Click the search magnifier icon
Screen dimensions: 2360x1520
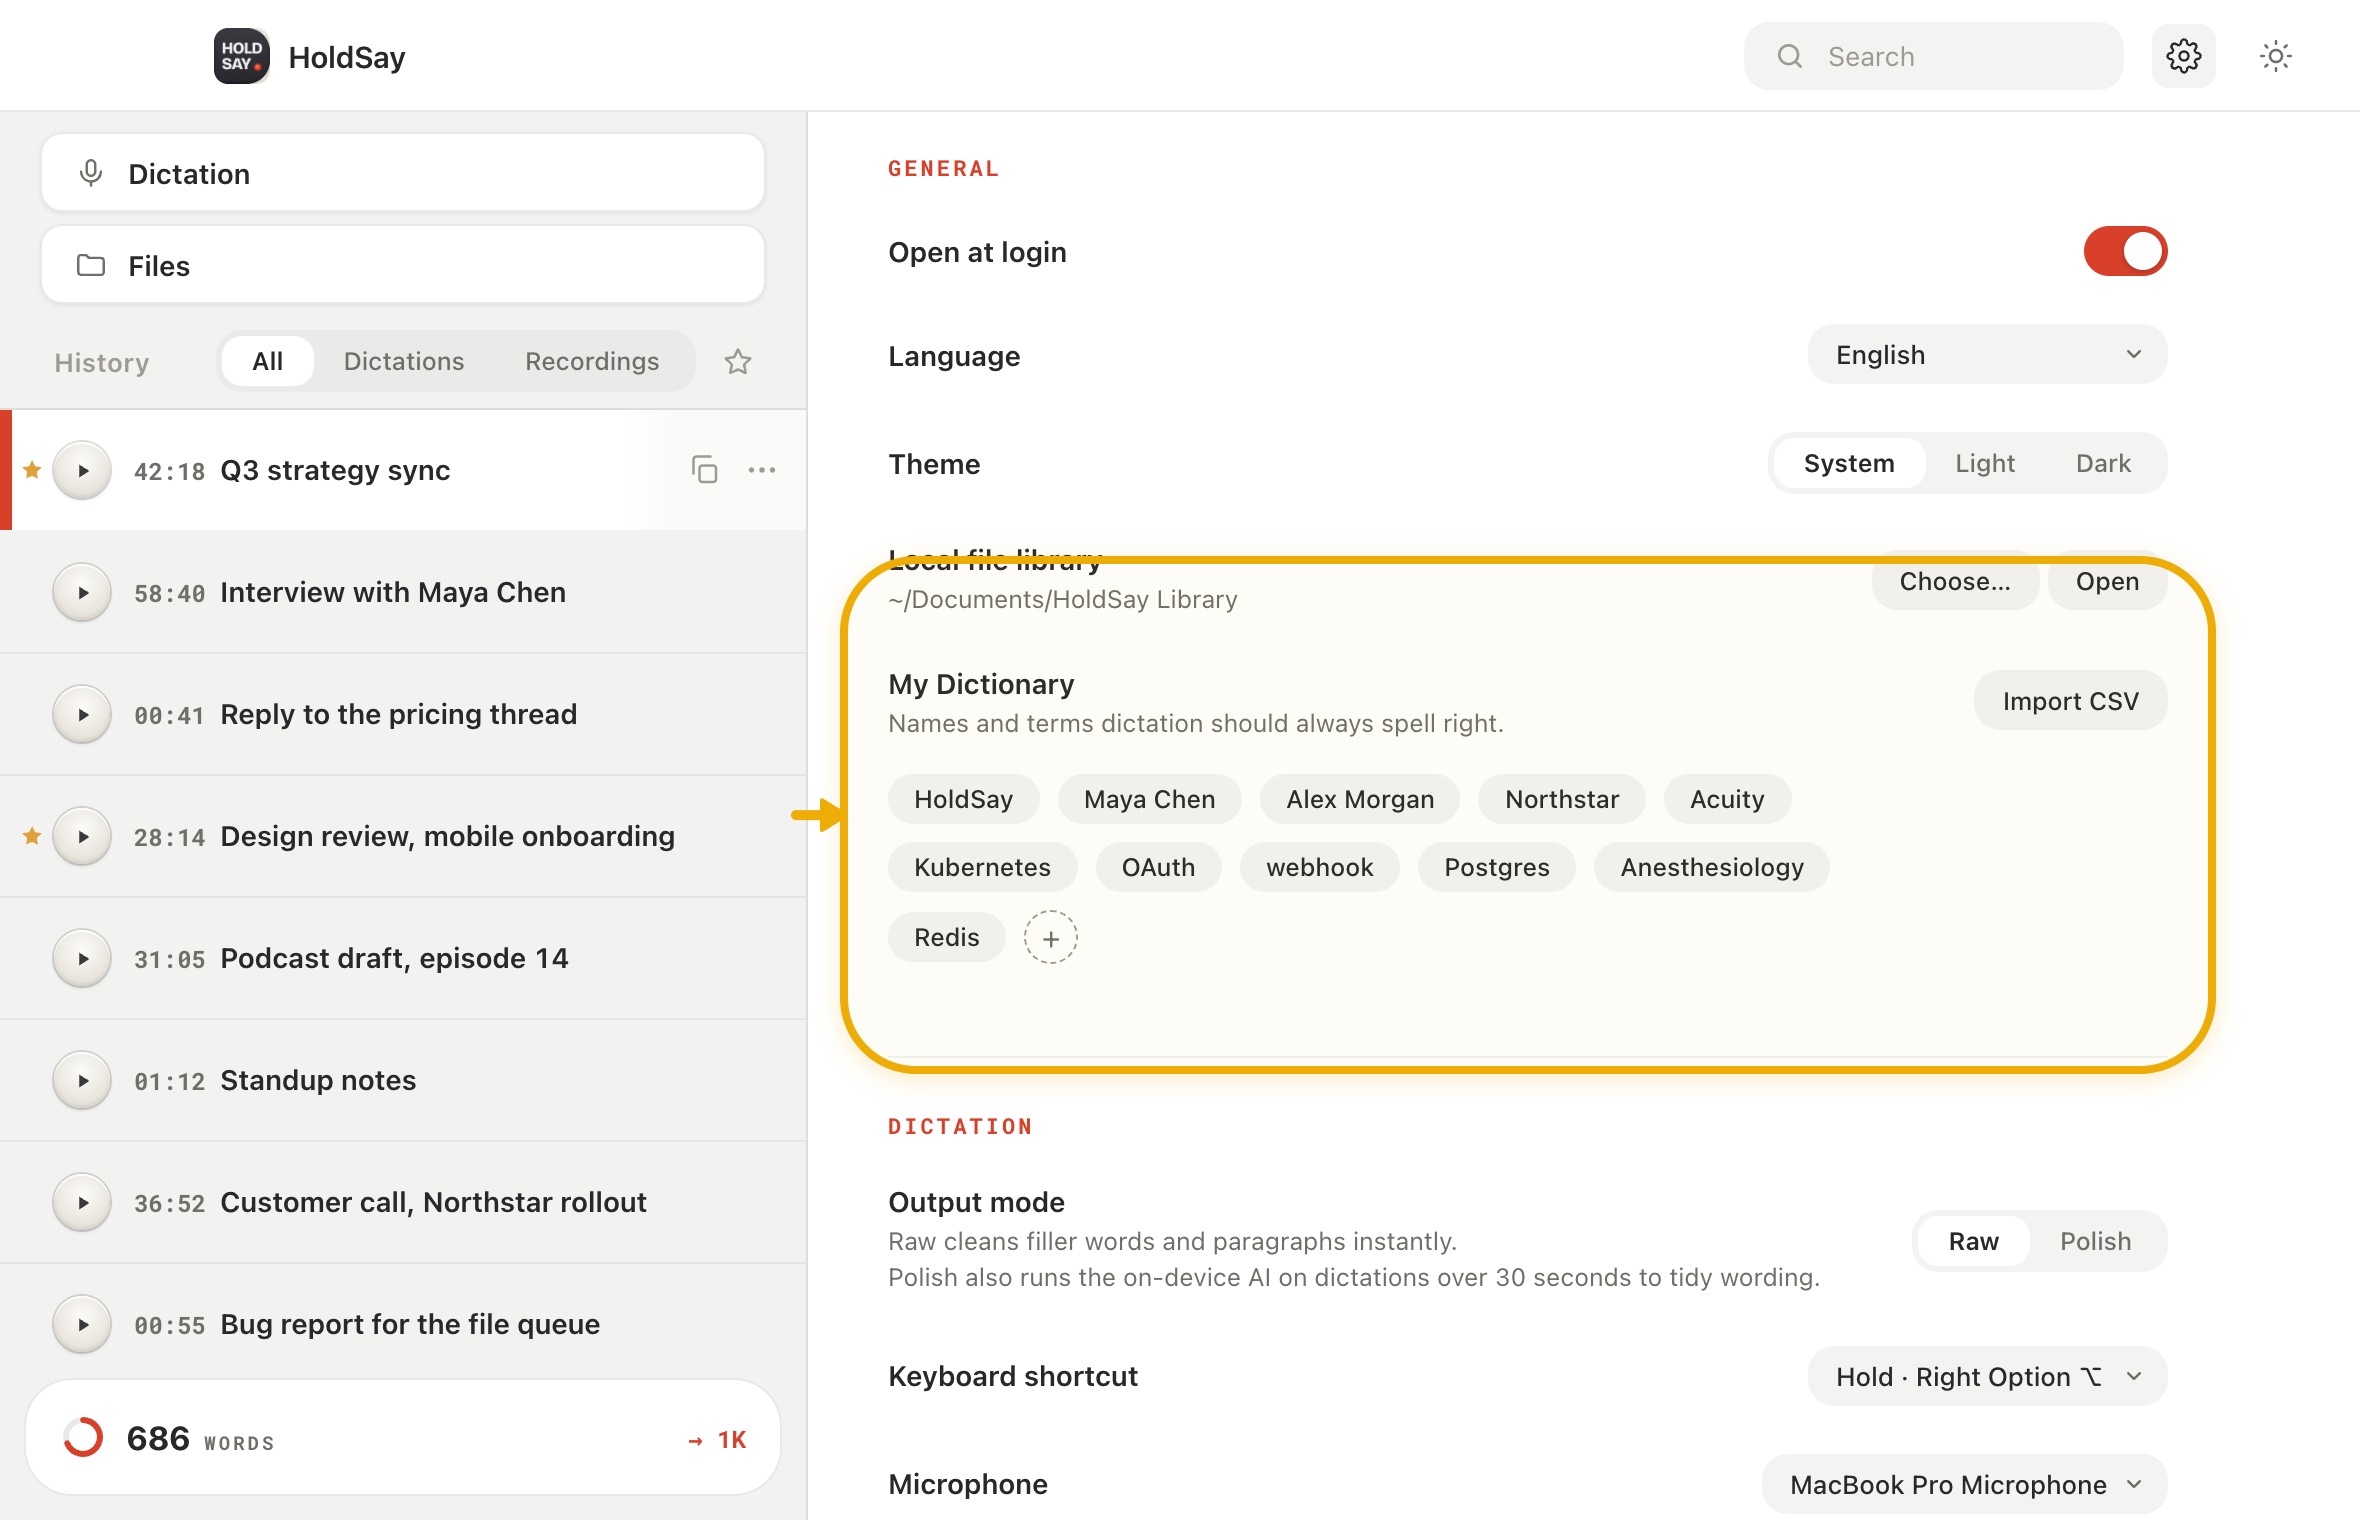pyautogui.click(x=1790, y=56)
